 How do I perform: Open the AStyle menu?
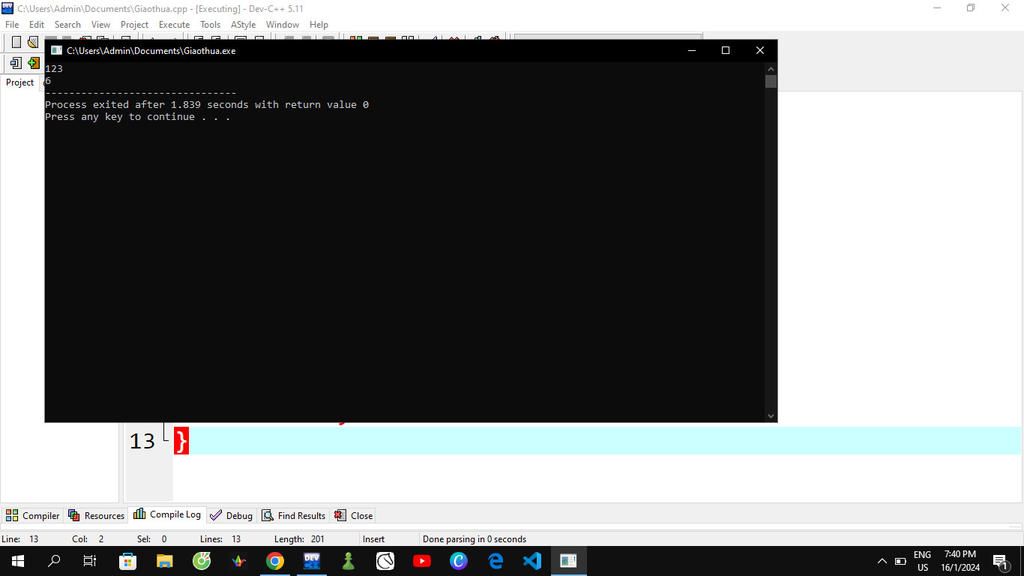pos(243,25)
